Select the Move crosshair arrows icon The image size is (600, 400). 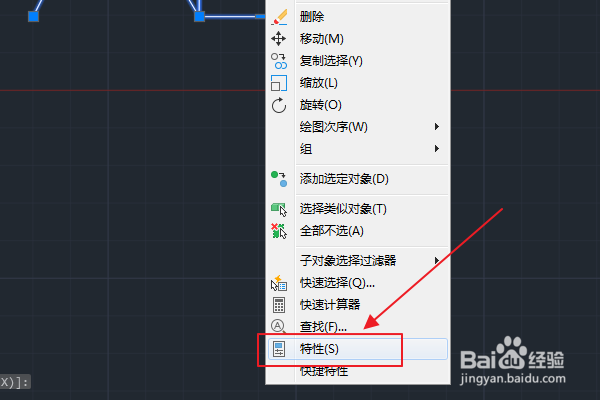click(279, 39)
